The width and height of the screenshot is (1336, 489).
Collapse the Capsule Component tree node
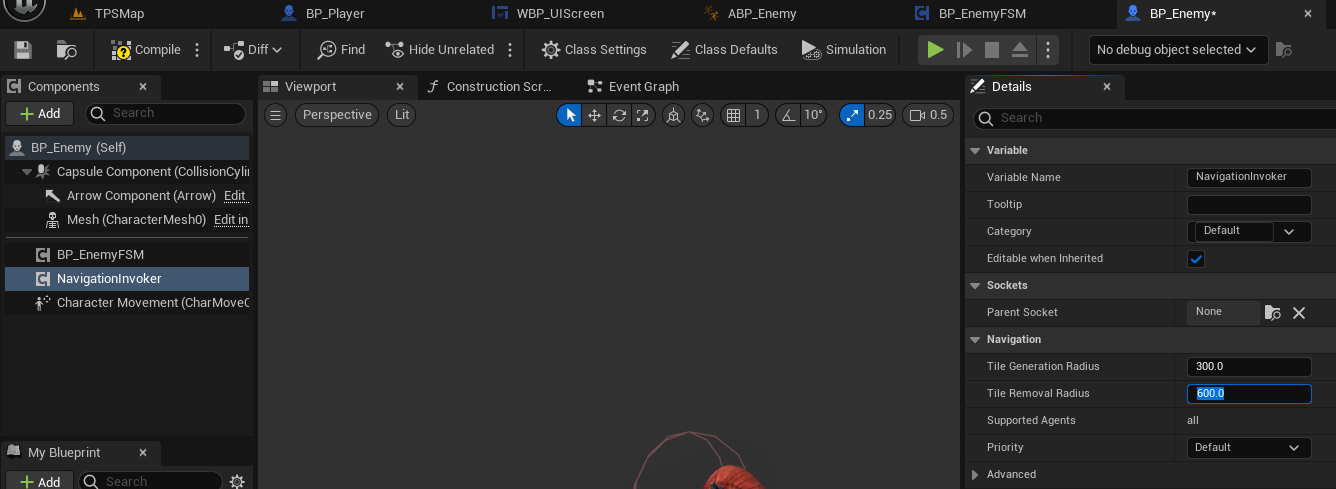click(27, 172)
